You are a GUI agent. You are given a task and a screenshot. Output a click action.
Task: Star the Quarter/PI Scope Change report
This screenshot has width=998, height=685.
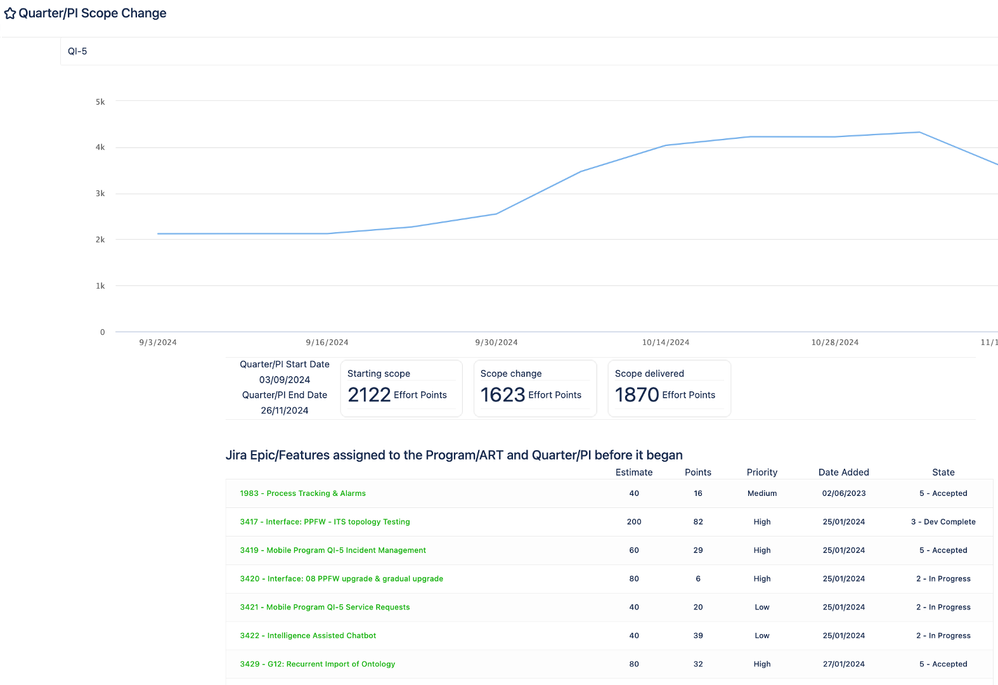[10, 13]
